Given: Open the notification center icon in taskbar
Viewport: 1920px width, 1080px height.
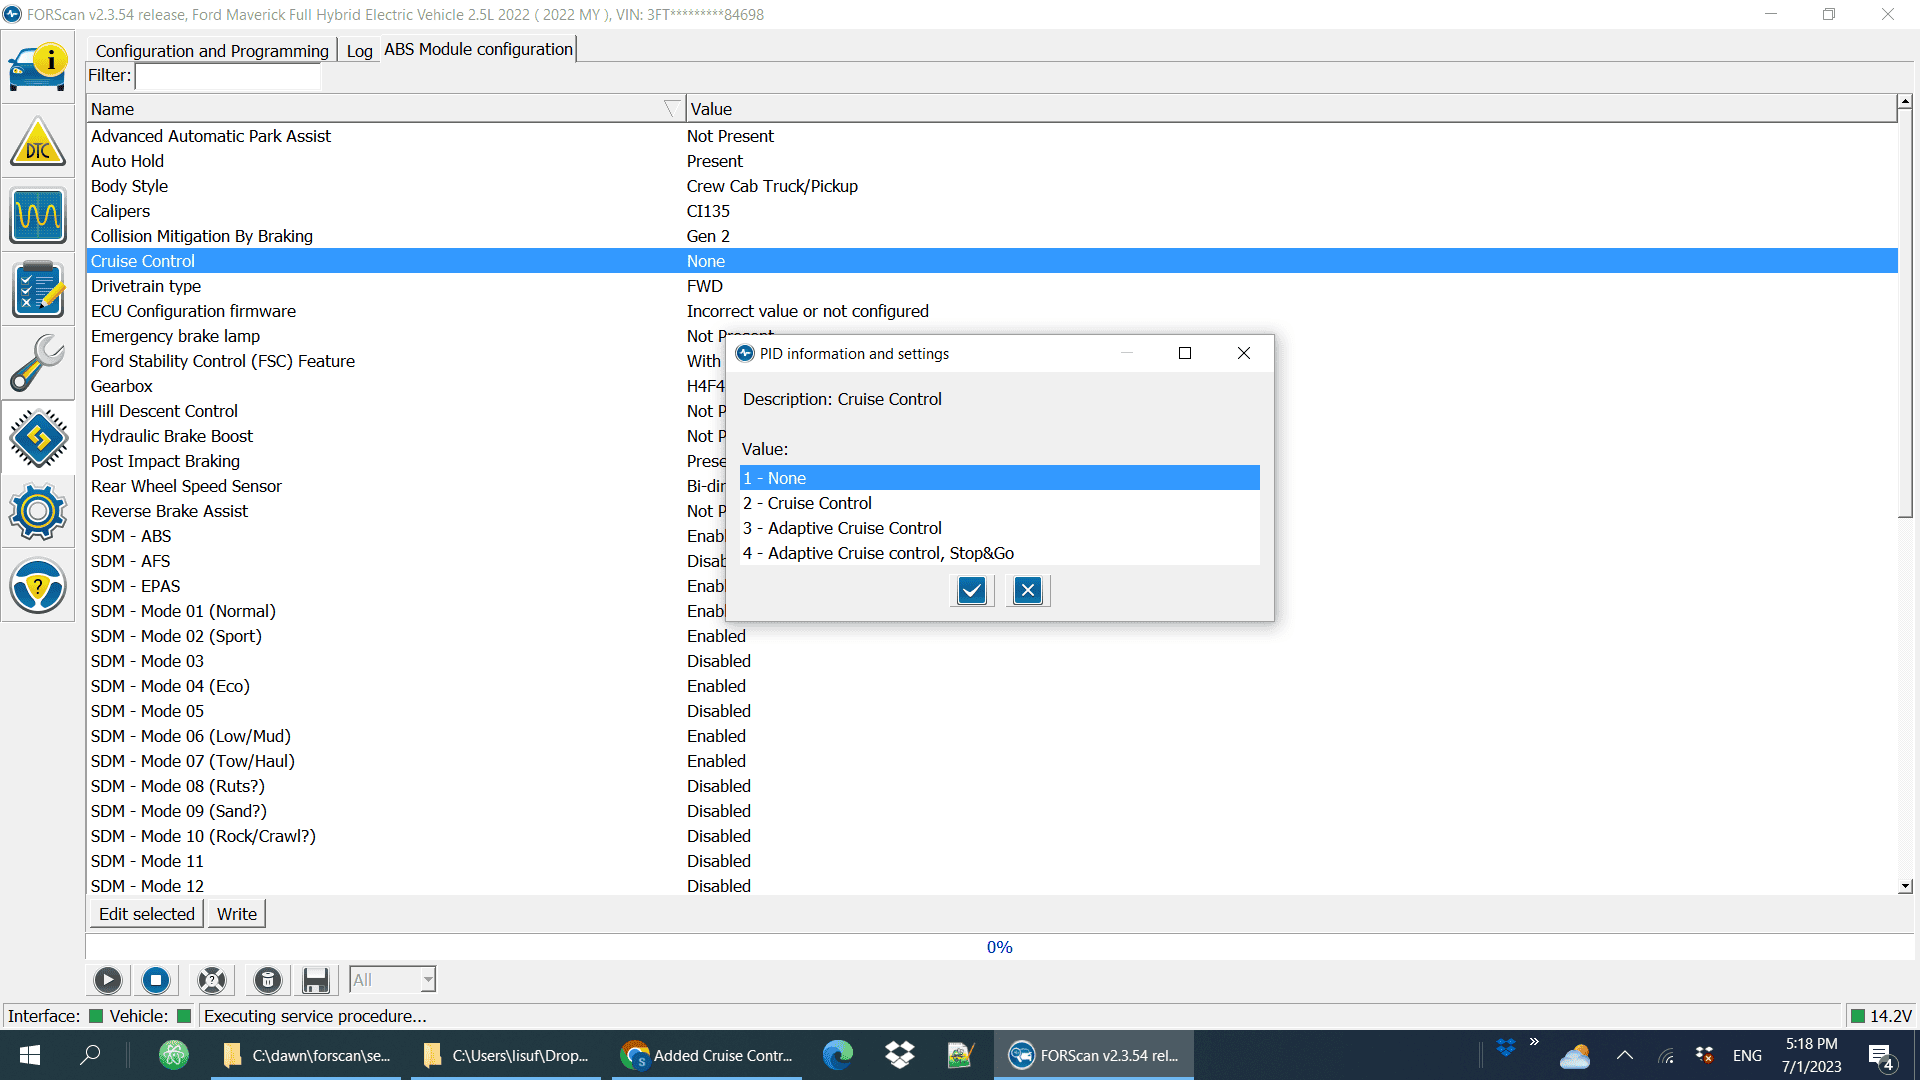Looking at the screenshot, I should tap(1881, 1056).
